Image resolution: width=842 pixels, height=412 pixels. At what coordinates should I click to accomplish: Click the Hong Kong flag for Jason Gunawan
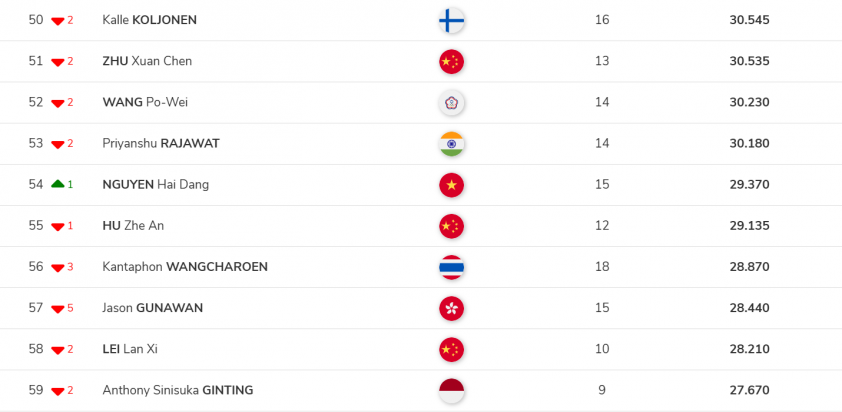452,308
